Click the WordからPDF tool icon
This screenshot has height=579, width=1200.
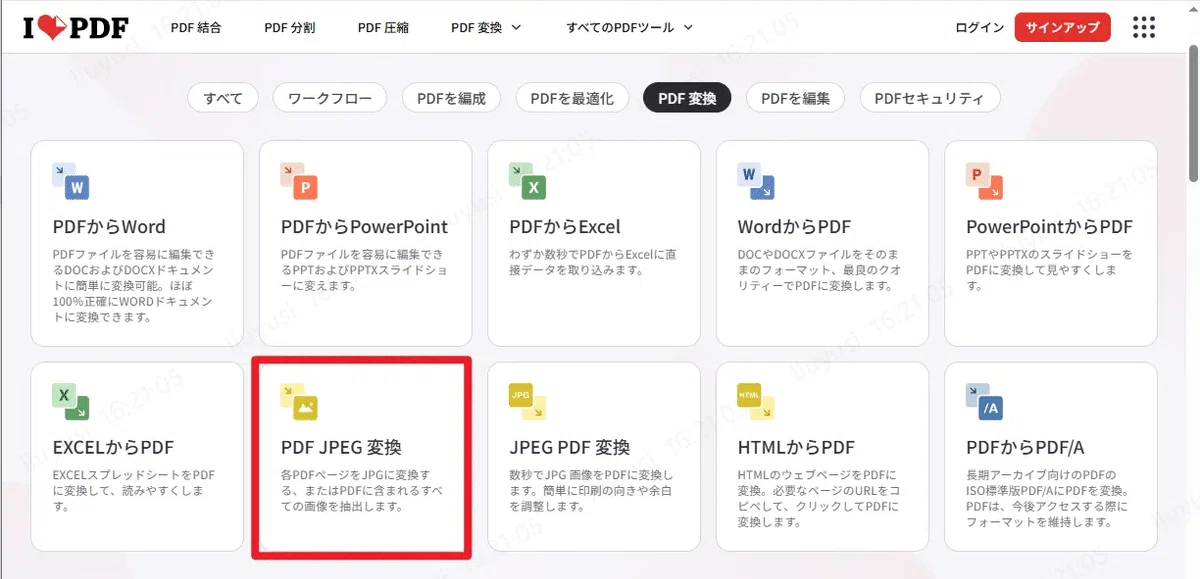tap(756, 180)
